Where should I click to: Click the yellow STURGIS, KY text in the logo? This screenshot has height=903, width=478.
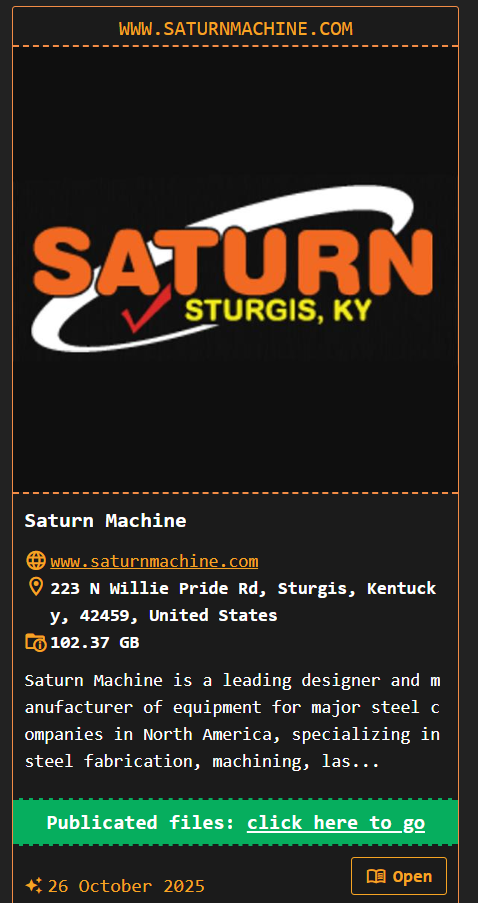[278, 310]
